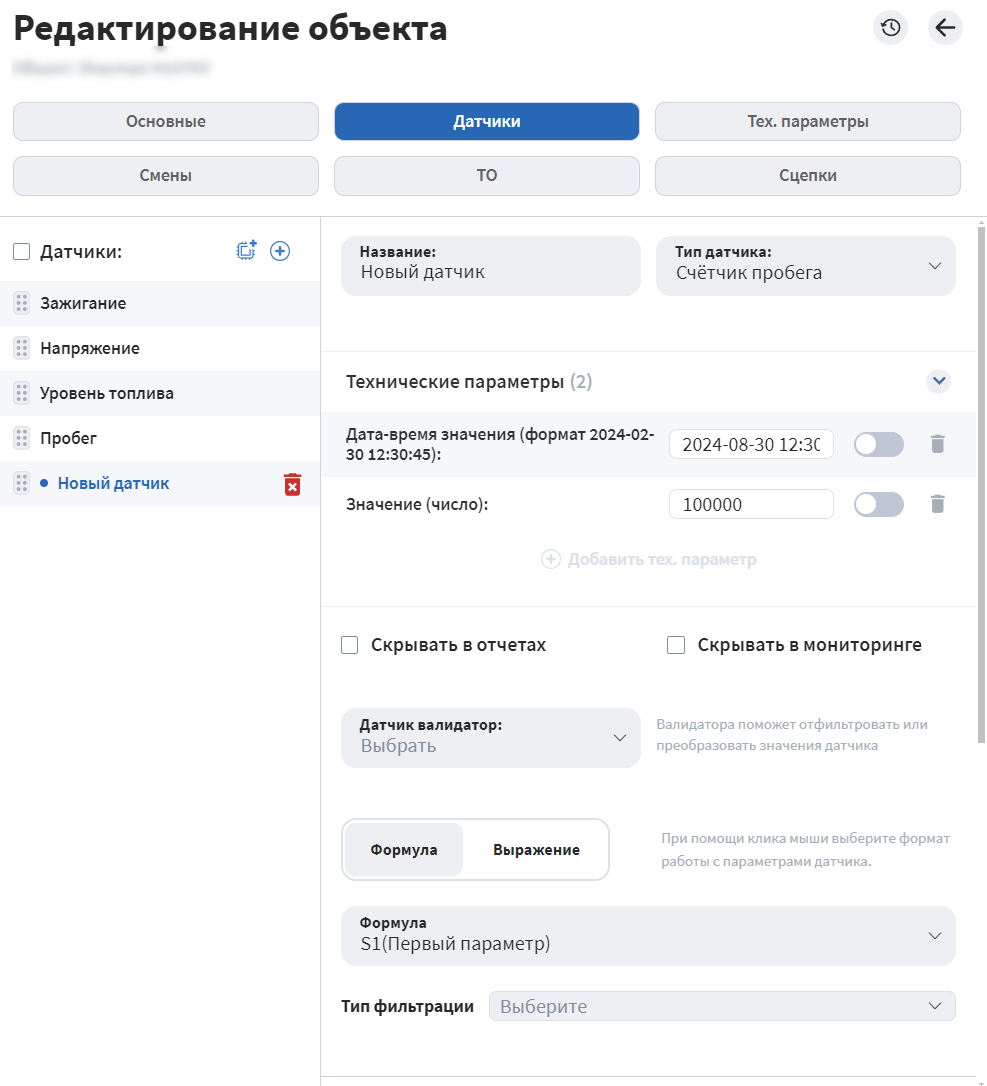The image size is (987, 1086).
Task: Delete the Дата-время значения parameter
Action: (x=937, y=444)
